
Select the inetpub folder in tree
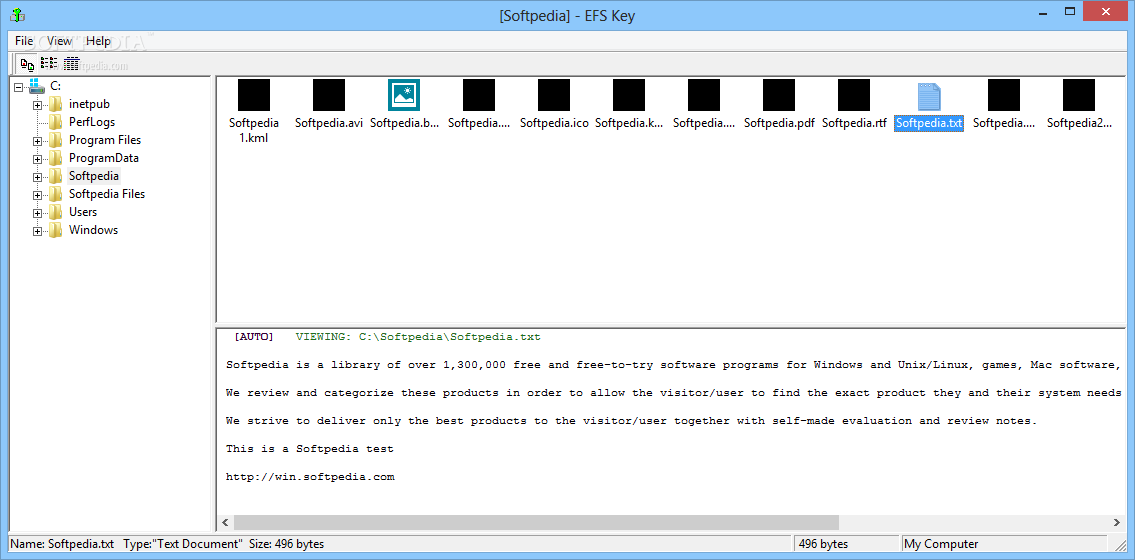89,104
